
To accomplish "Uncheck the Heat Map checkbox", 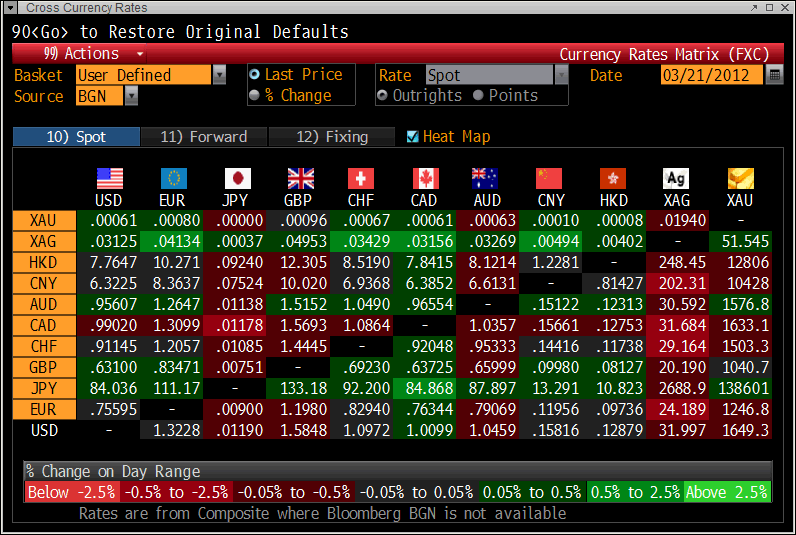I will [x=412, y=137].
